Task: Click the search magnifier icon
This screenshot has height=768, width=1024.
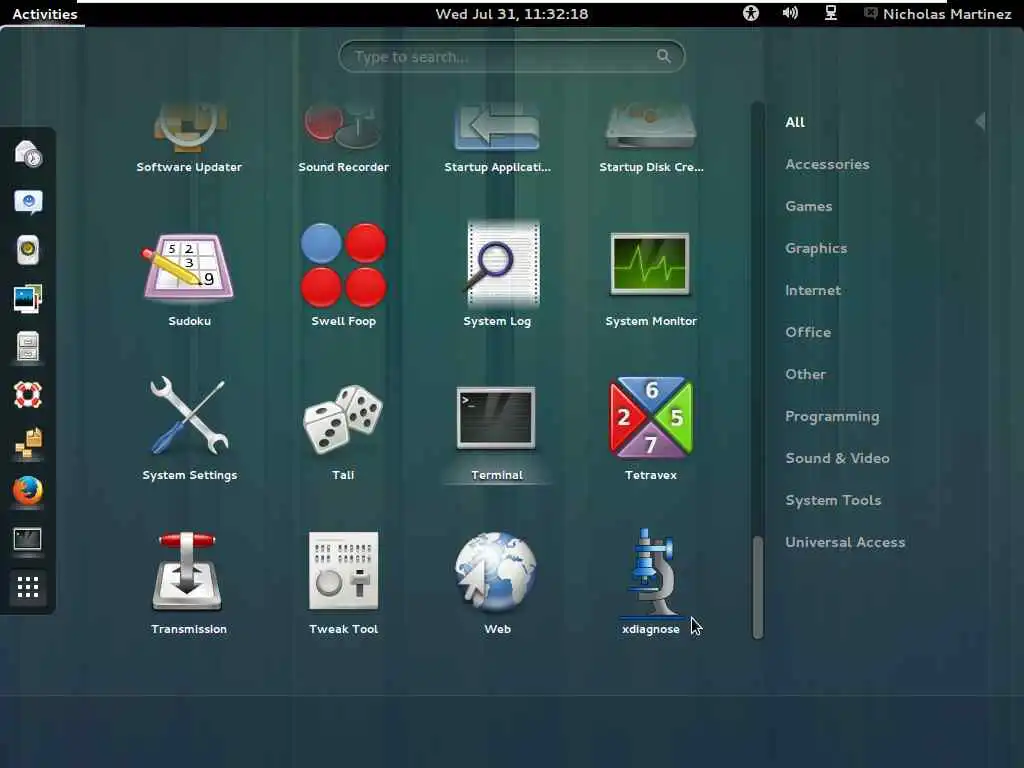Action: click(x=664, y=56)
